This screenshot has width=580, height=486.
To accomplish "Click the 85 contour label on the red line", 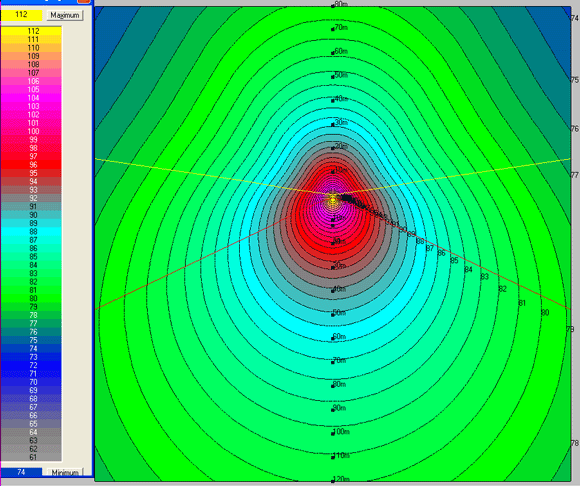I will (x=454, y=260).
